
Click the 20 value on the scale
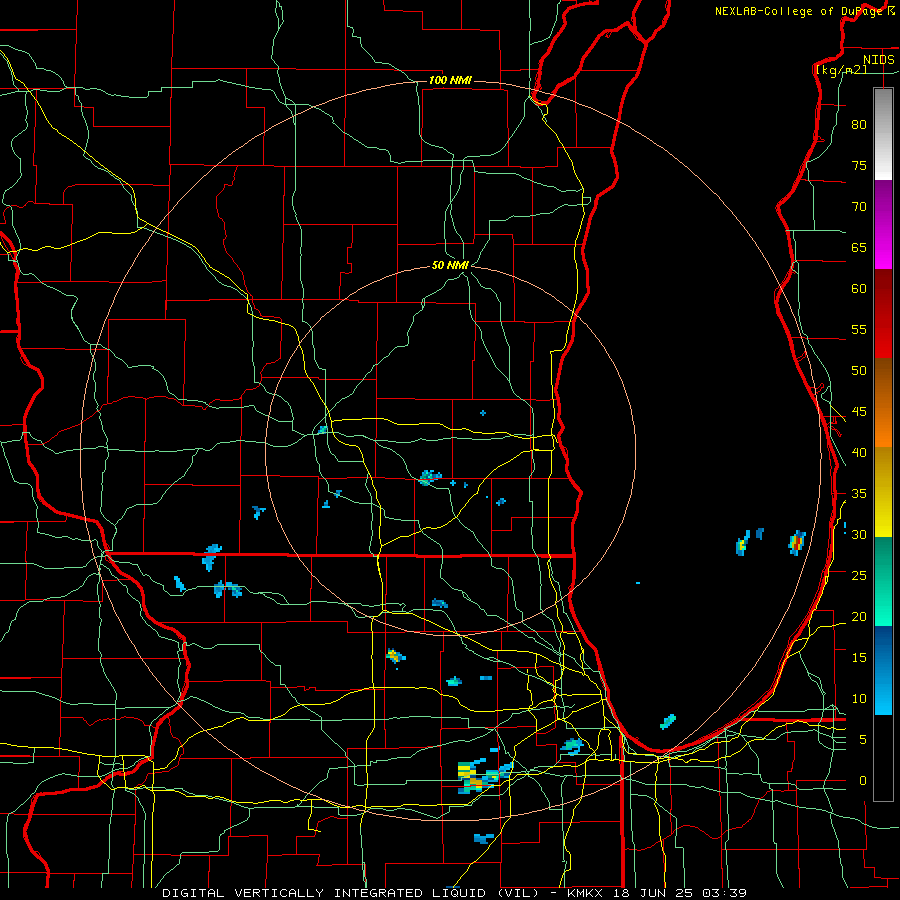pos(859,617)
